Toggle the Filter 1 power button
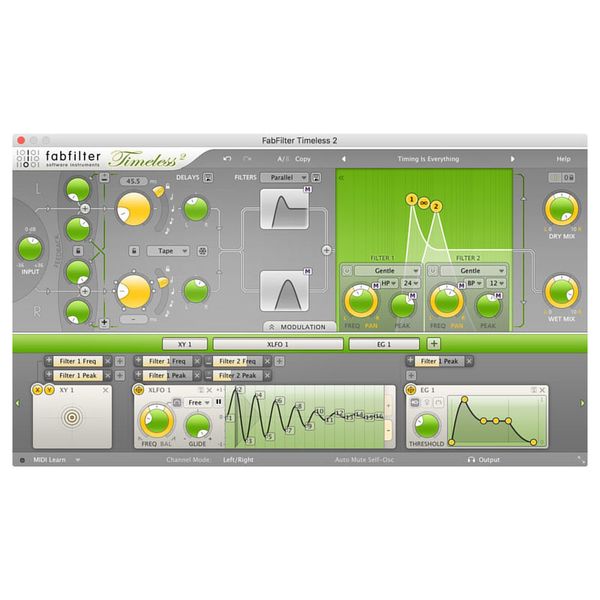Image resolution: width=600 pixels, height=600 pixels. [347, 271]
